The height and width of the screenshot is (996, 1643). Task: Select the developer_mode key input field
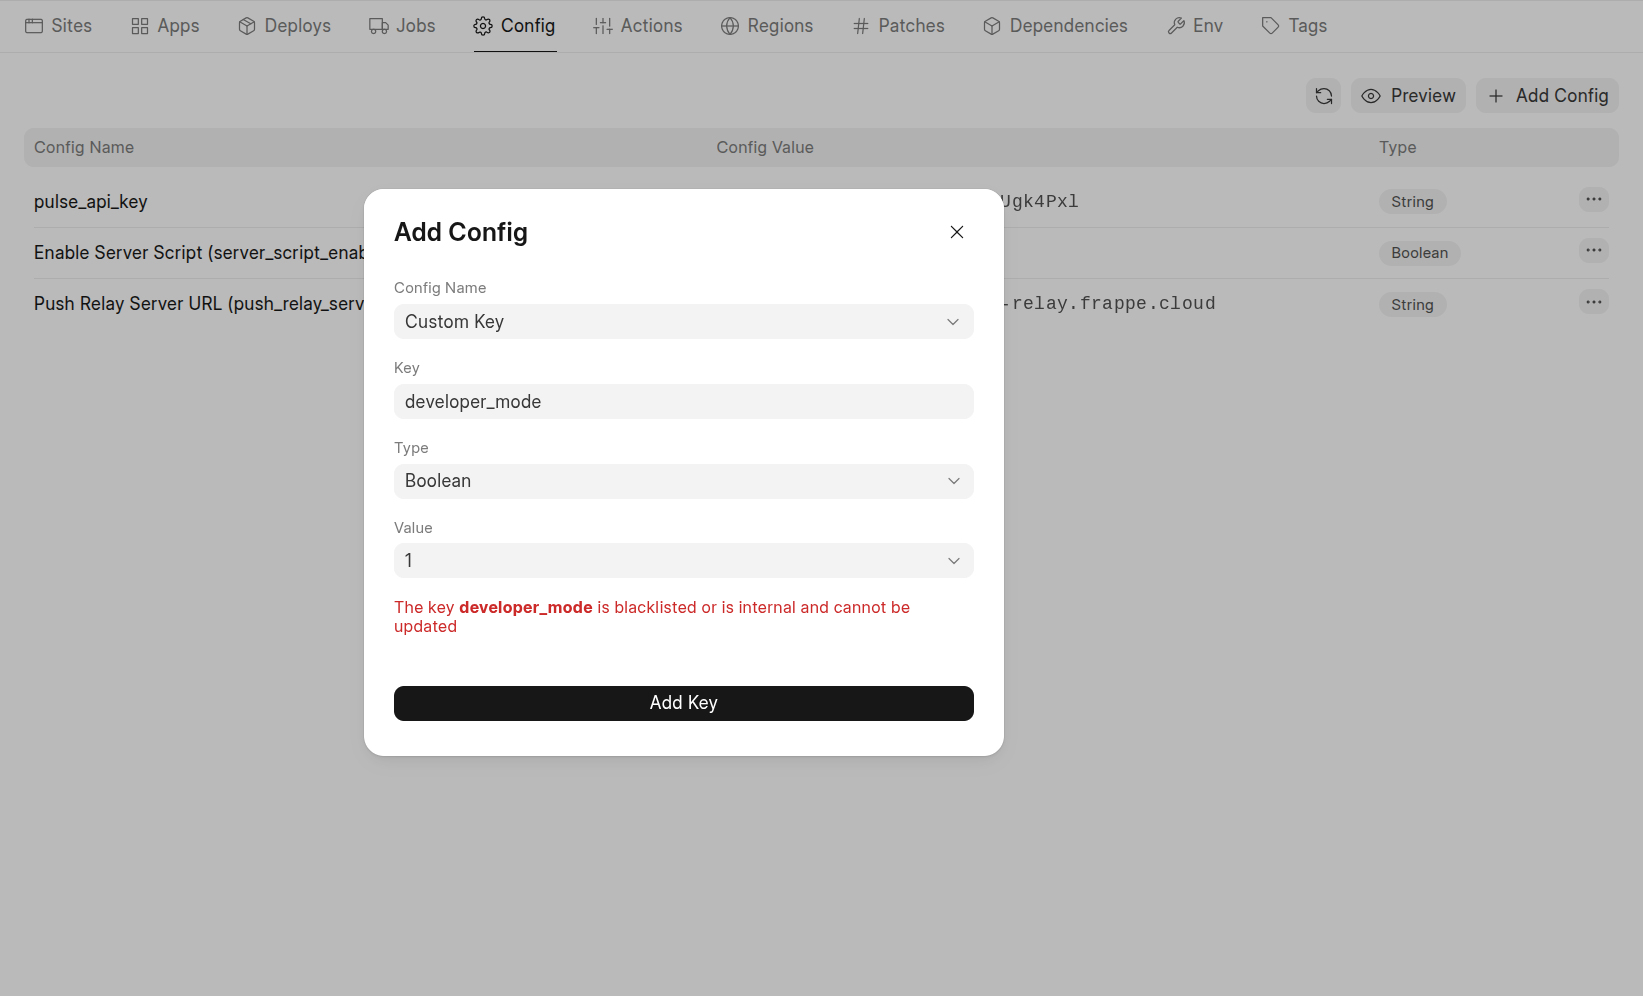click(683, 401)
